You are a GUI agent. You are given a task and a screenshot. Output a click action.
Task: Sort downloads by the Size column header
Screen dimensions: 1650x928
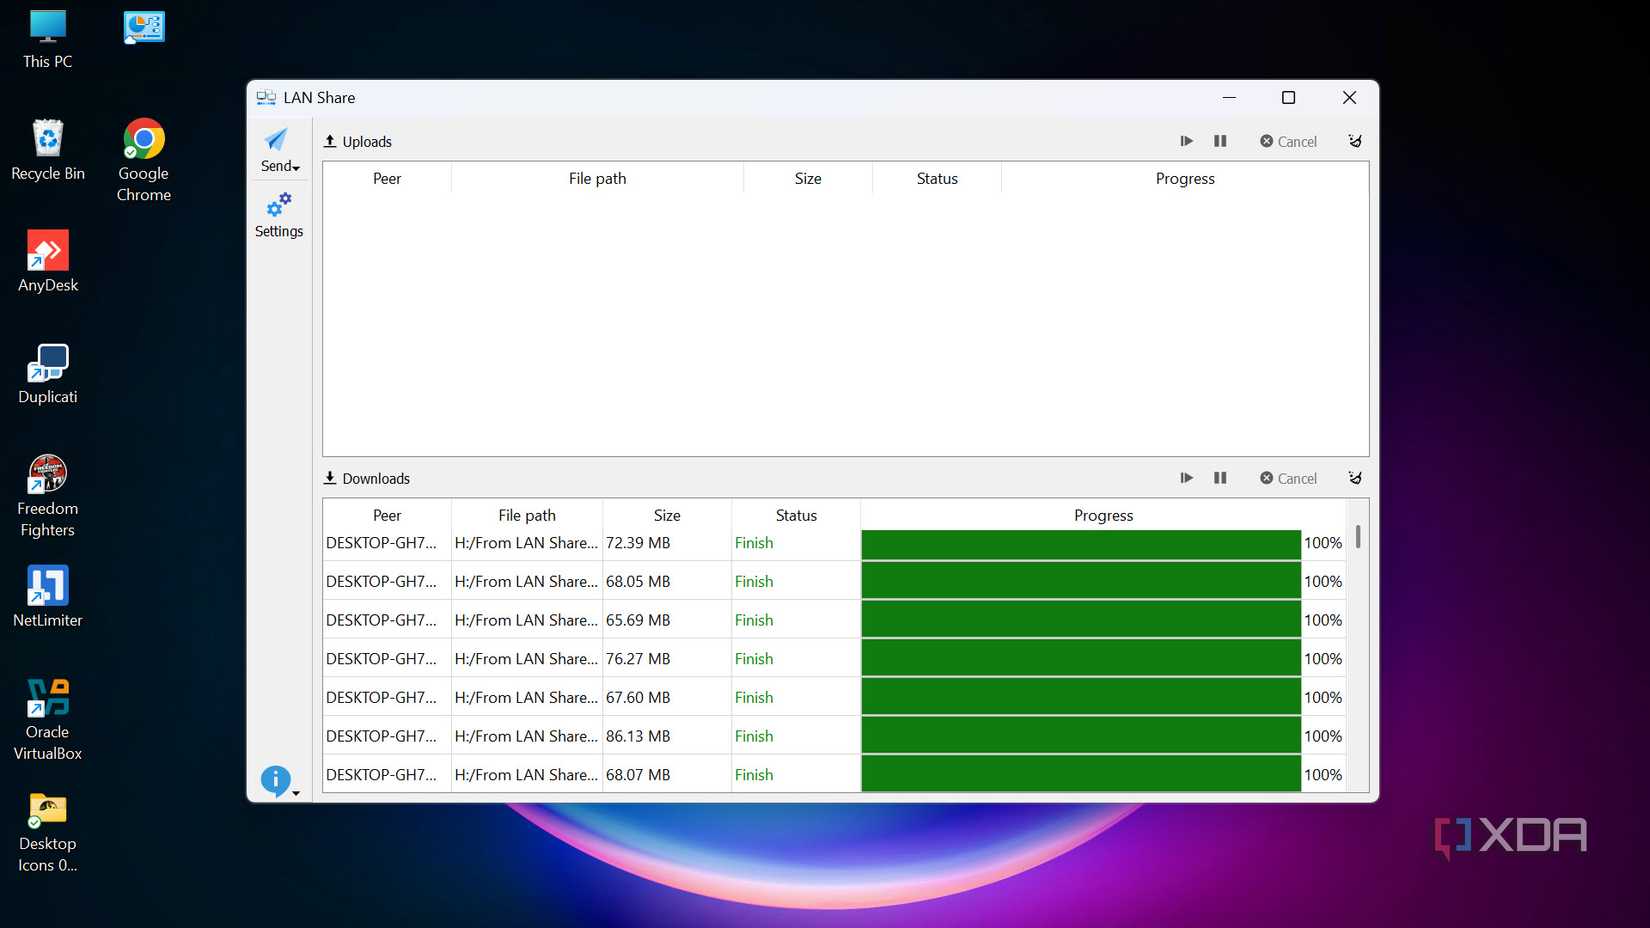666,515
